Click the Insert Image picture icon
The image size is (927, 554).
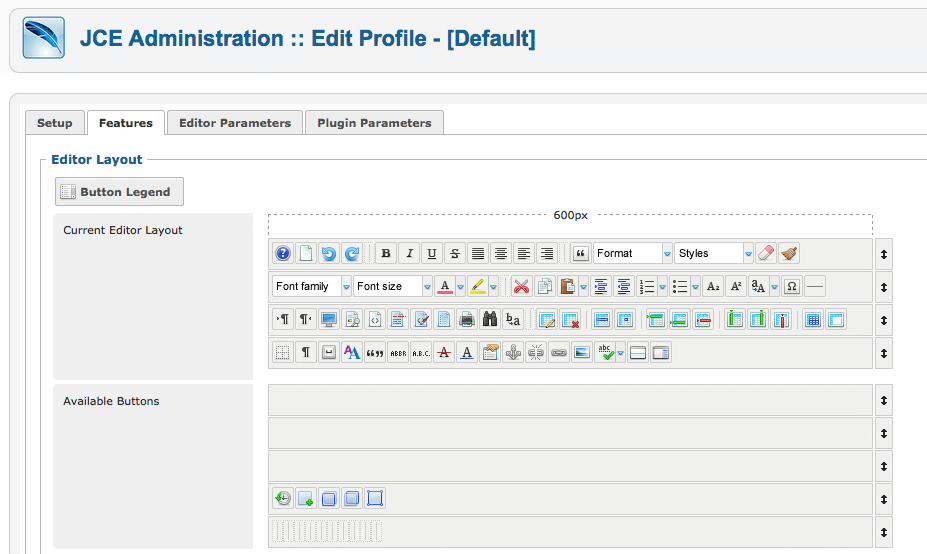pyautogui.click(x=582, y=353)
